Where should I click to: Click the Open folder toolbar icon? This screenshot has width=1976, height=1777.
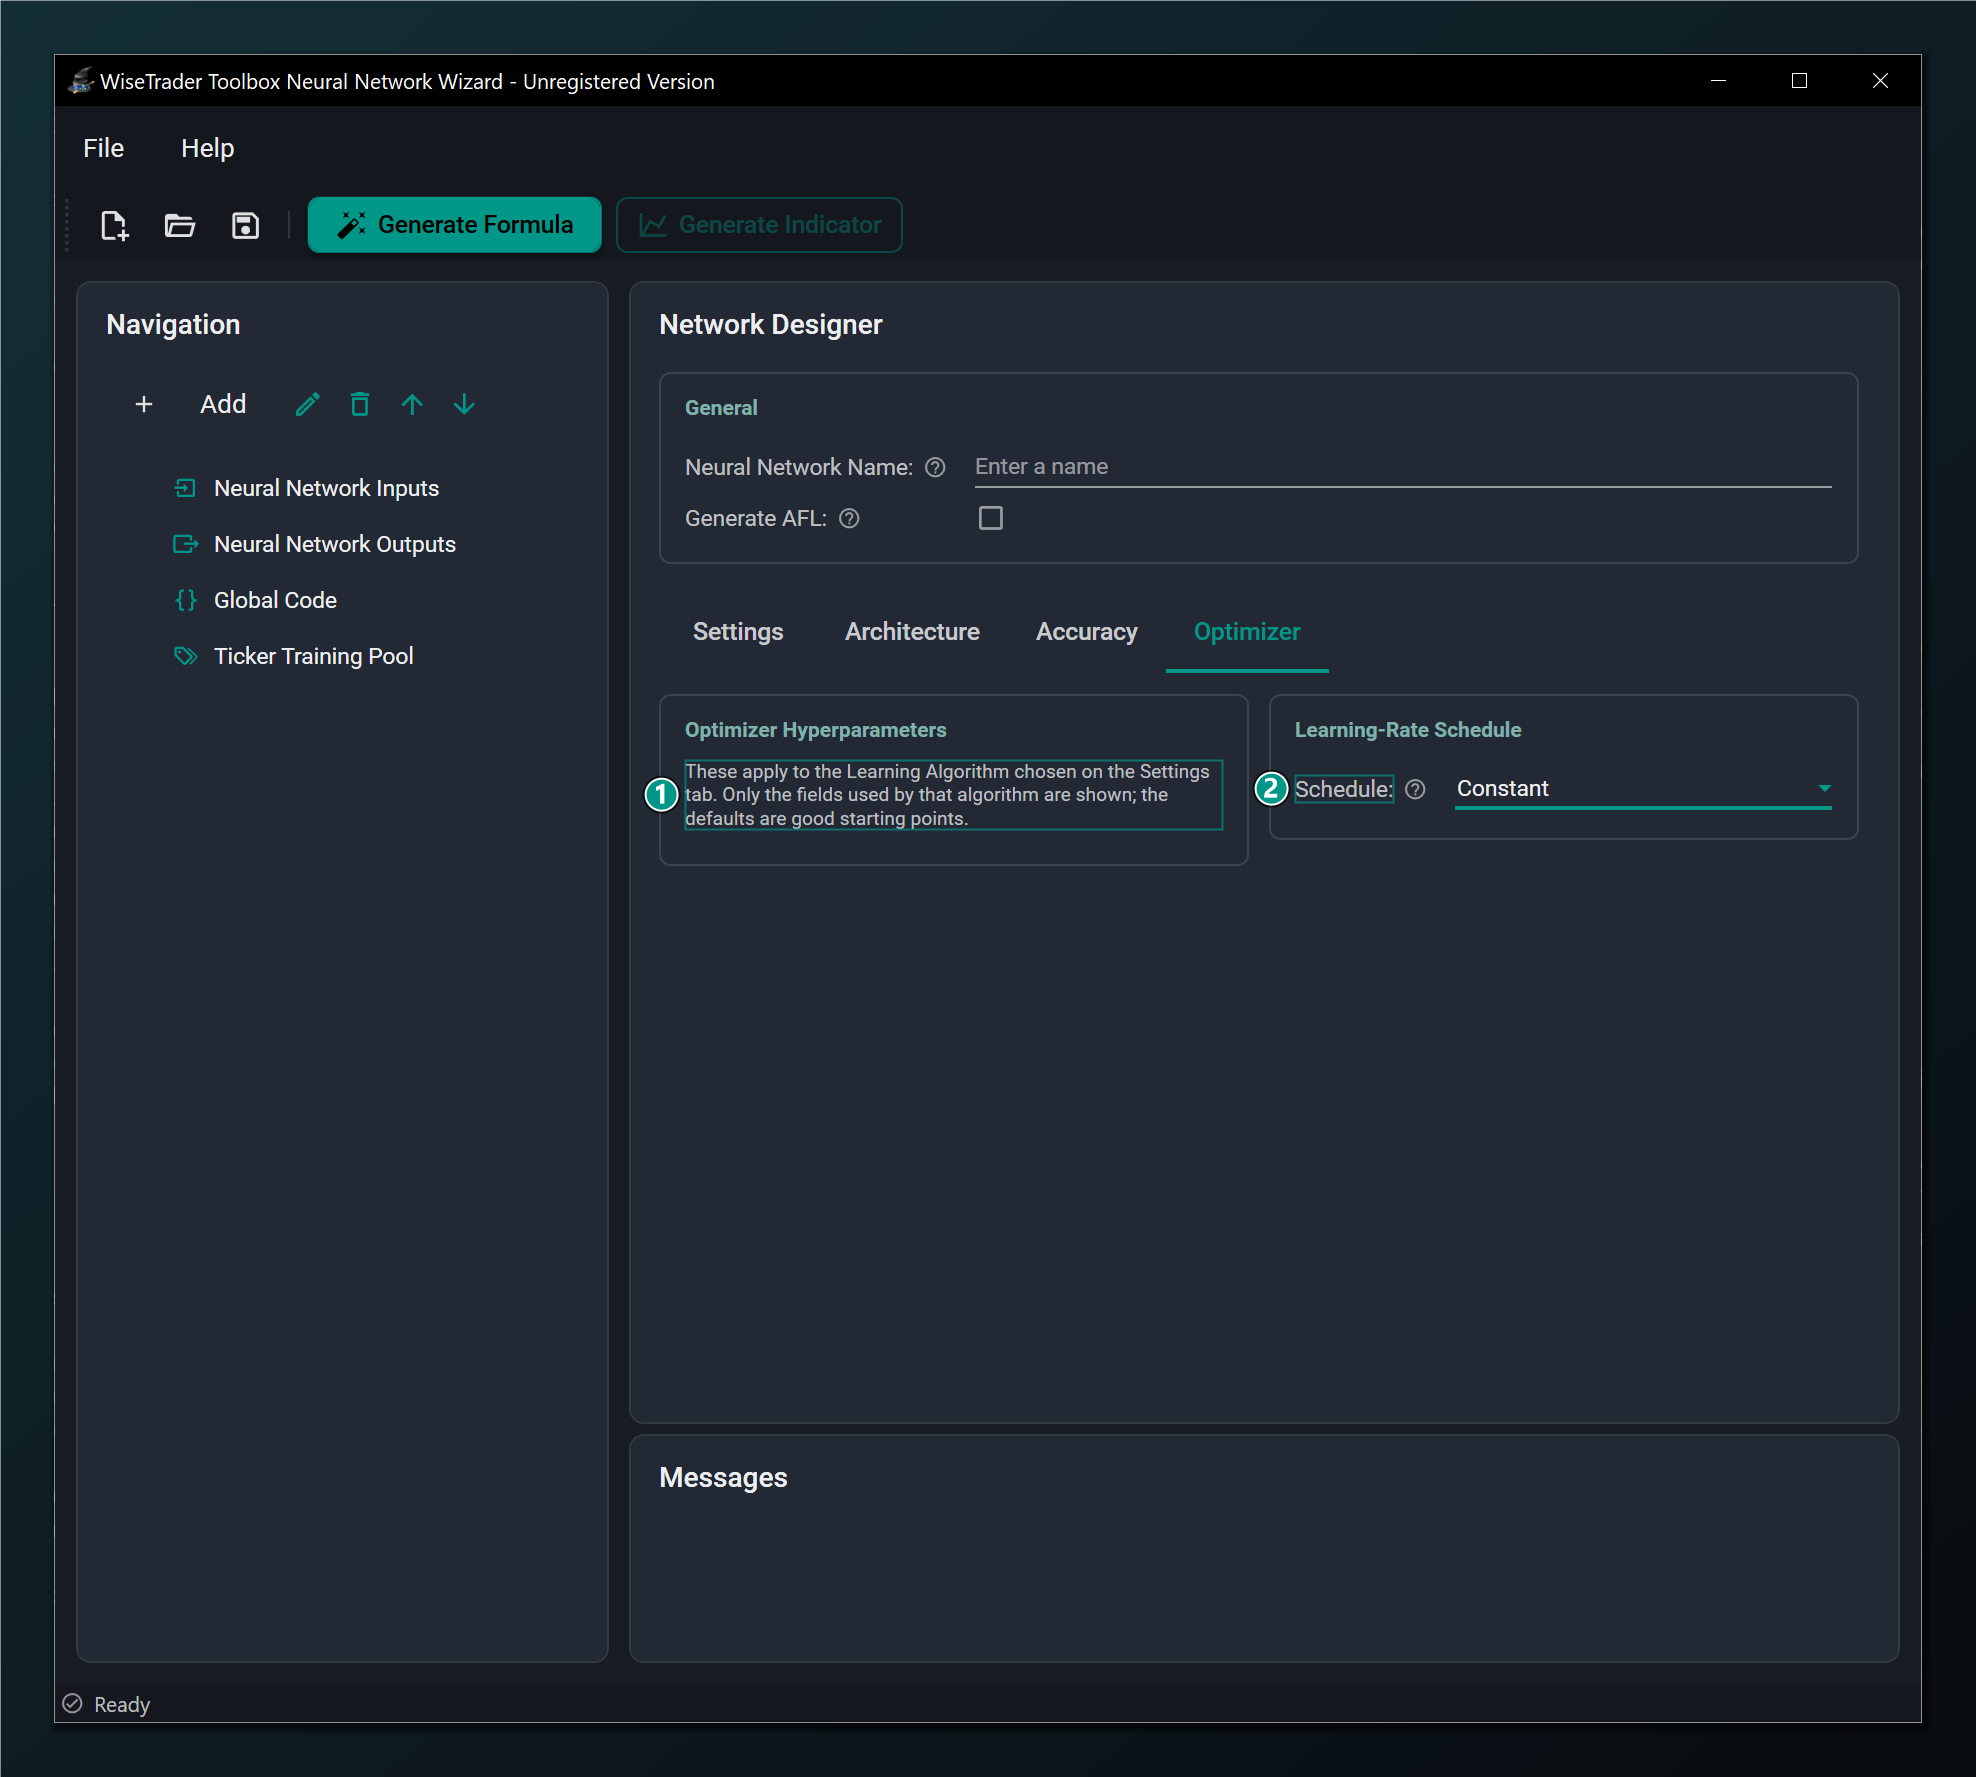tap(180, 225)
